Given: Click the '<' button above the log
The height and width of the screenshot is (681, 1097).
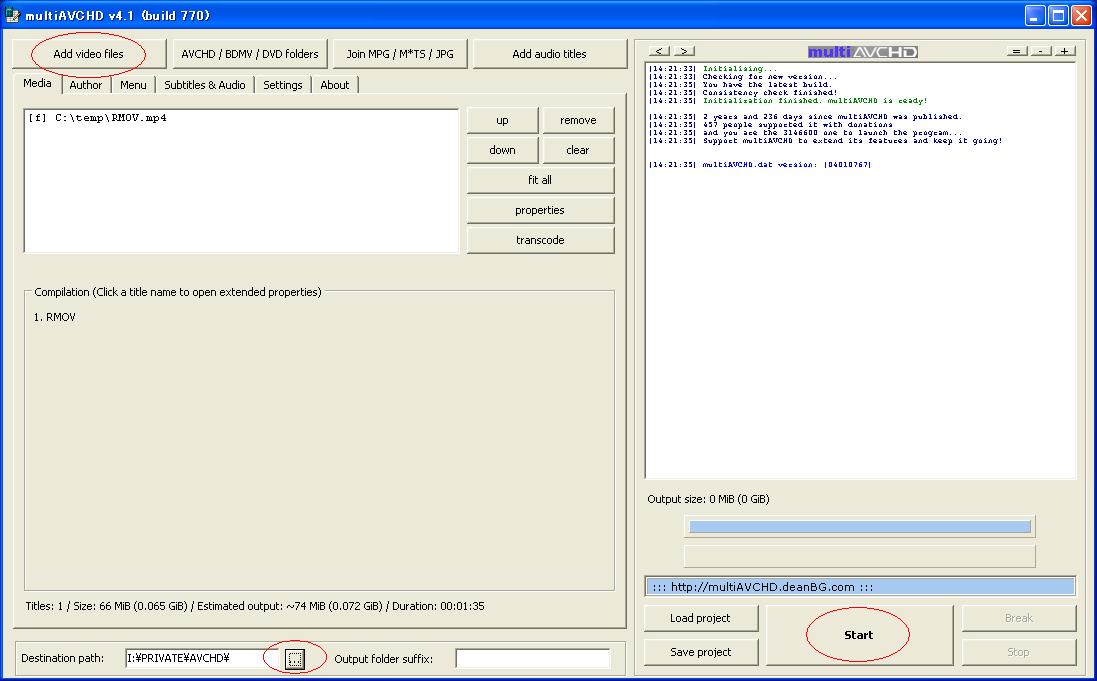Looking at the screenshot, I should tap(659, 51).
